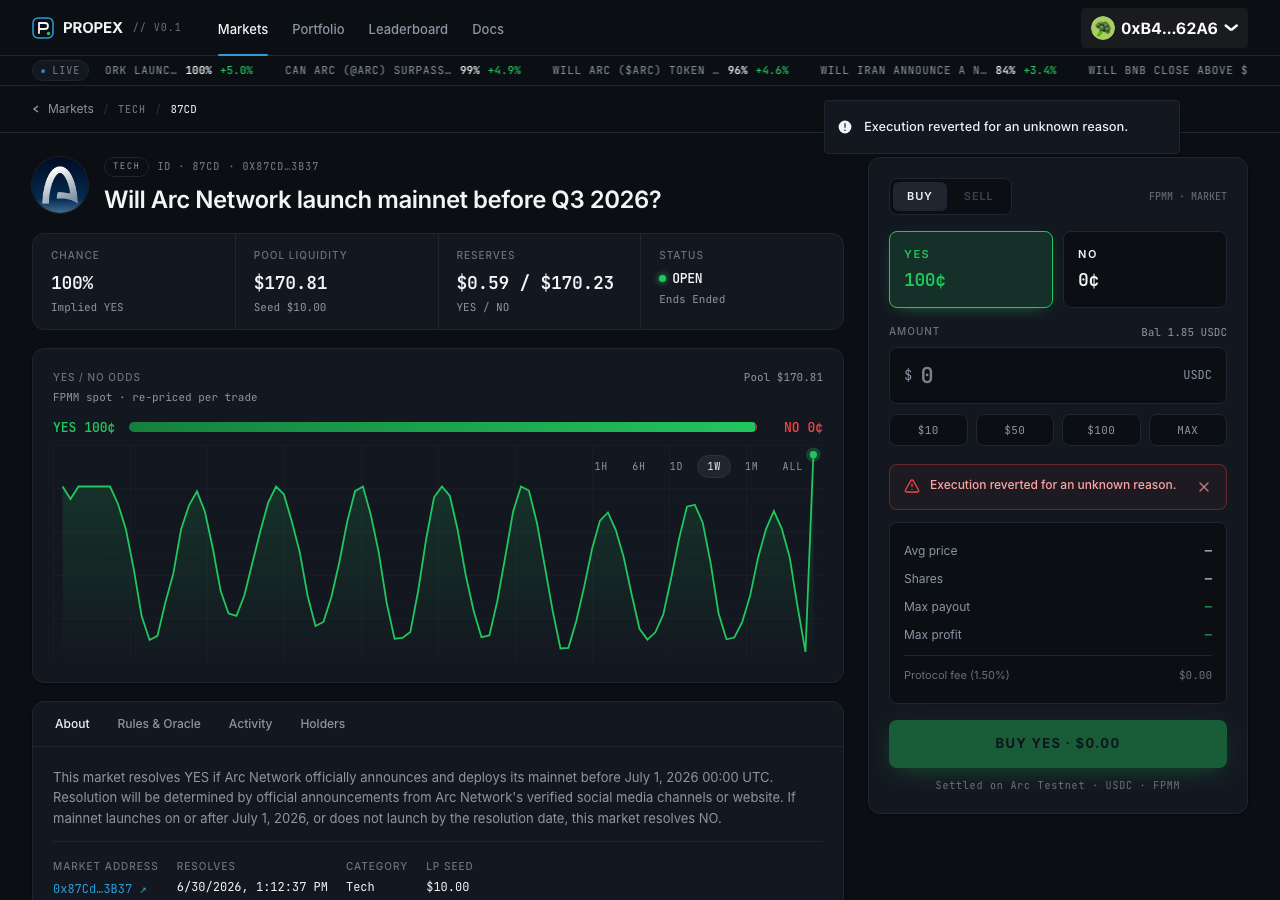The image size is (1280, 900).
Task: Click the Avg price row
Action: (x=1058, y=551)
